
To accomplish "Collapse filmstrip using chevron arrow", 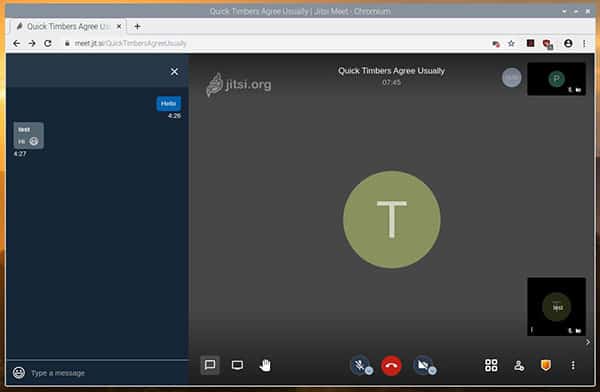I will [588, 342].
